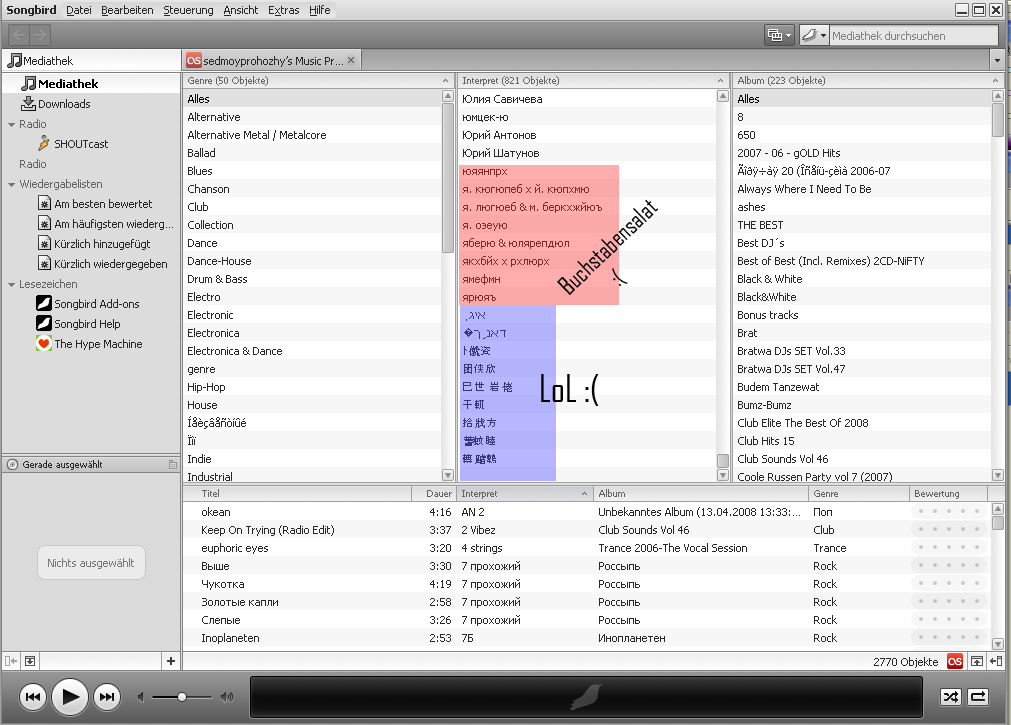Click the volume slider knob
This screenshot has width=1011, height=725.
[182, 697]
